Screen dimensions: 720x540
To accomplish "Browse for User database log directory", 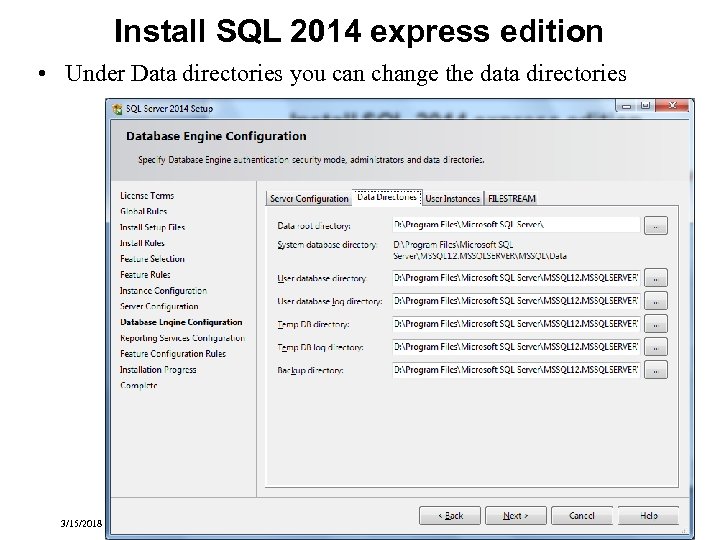I will point(656,301).
